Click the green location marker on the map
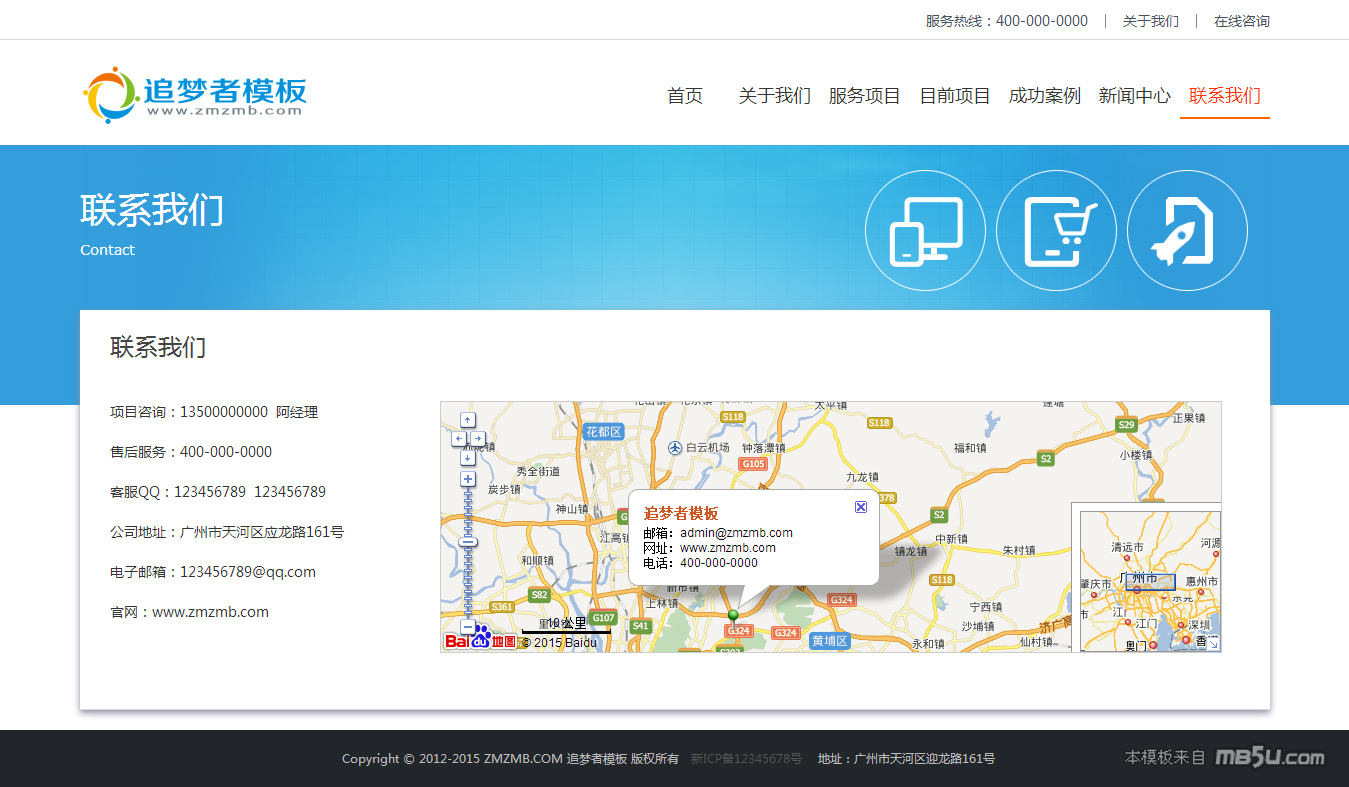The image size is (1349, 787). coord(733,615)
